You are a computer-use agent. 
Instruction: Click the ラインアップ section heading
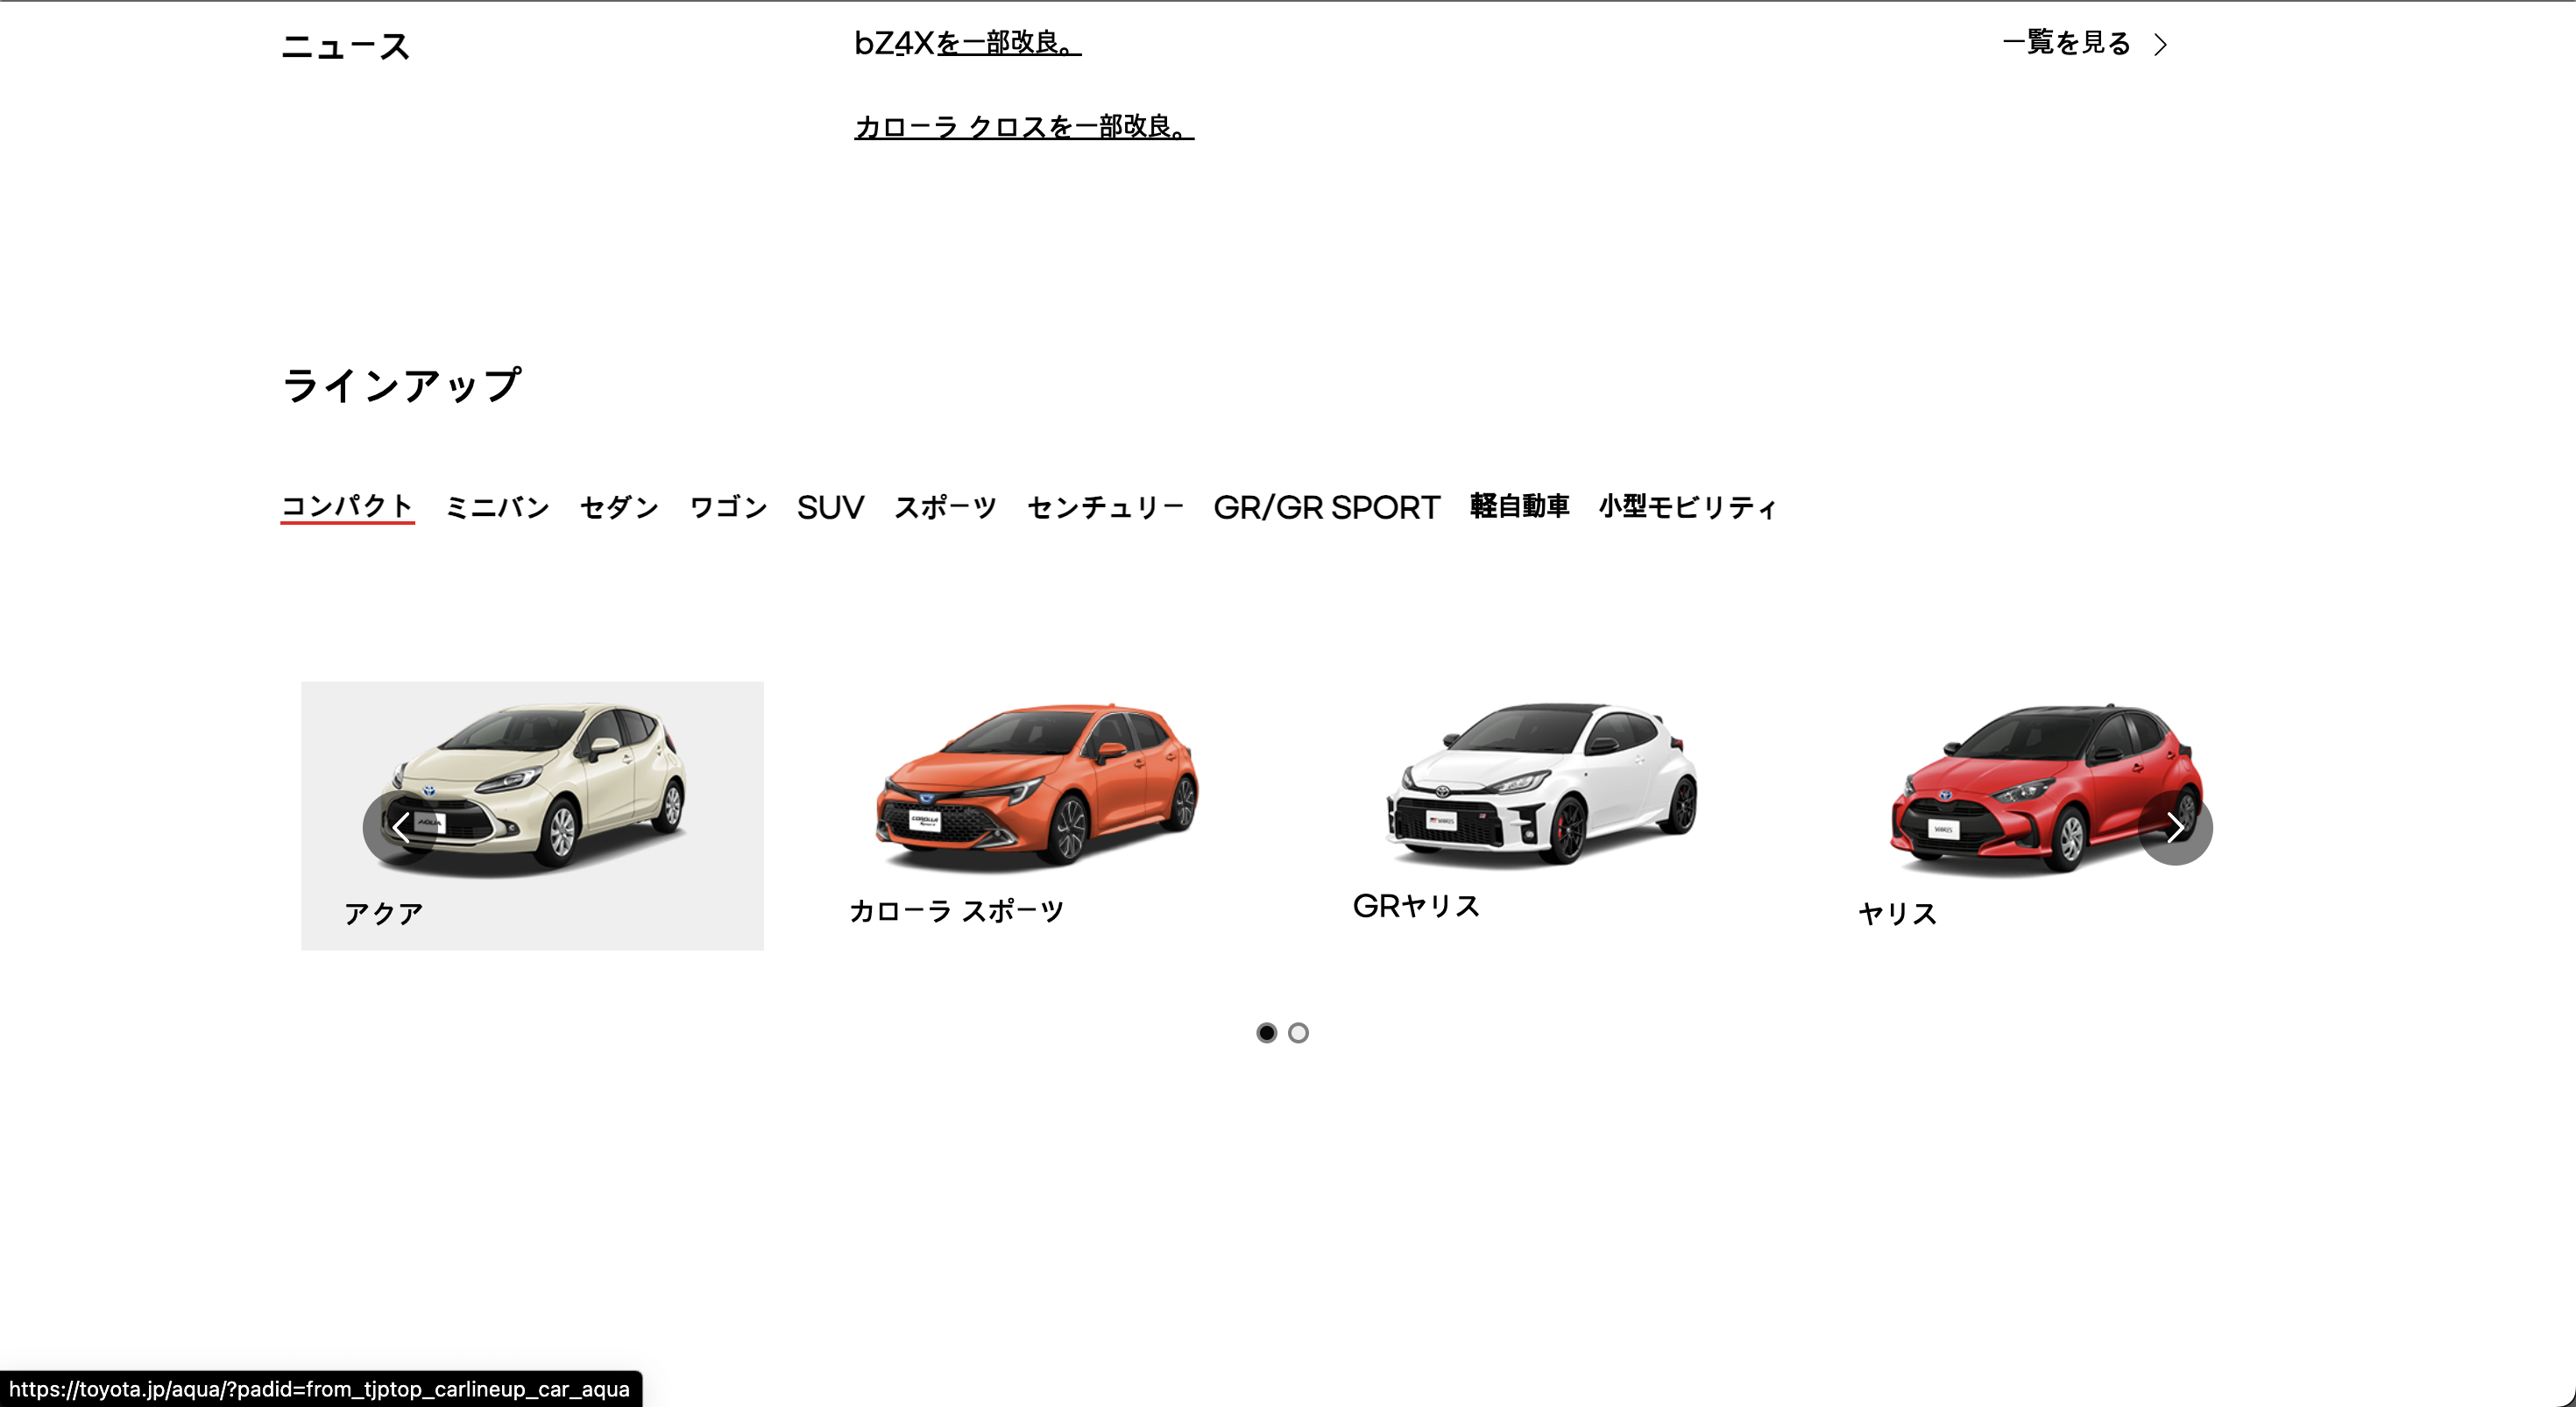401,385
